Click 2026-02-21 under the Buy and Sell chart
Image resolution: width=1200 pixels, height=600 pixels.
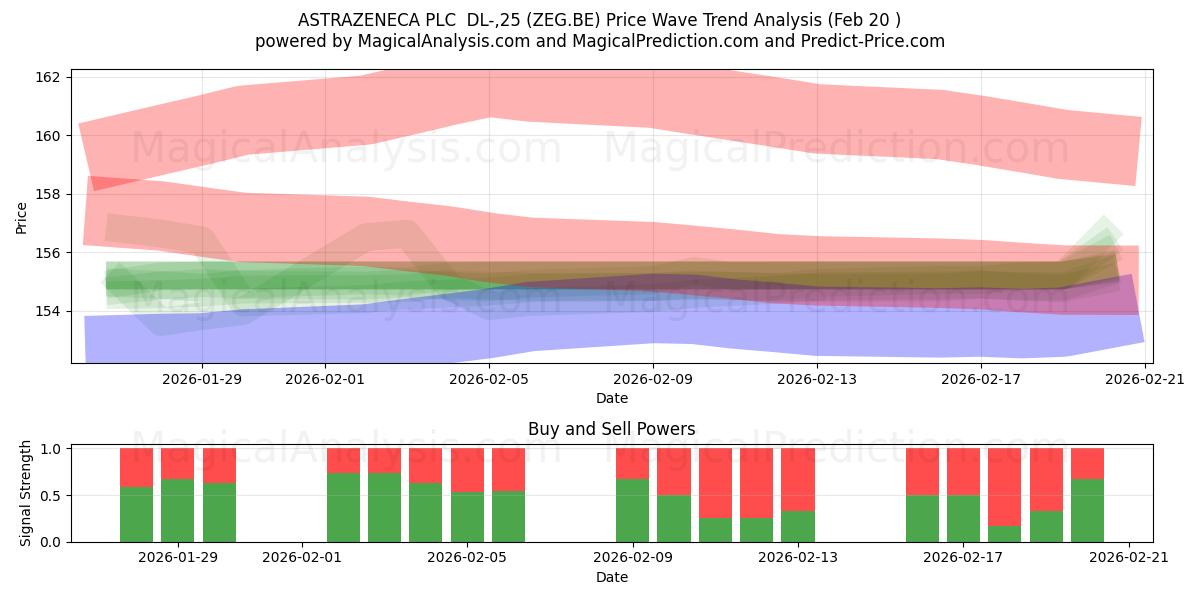[x=1128, y=558]
